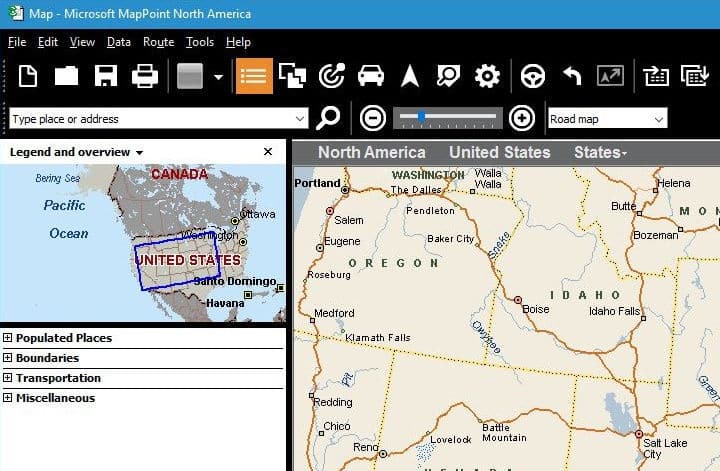The width and height of the screenshot is (720, 471).
Task: Open the Edit menu
Action: tap(48, 42)
